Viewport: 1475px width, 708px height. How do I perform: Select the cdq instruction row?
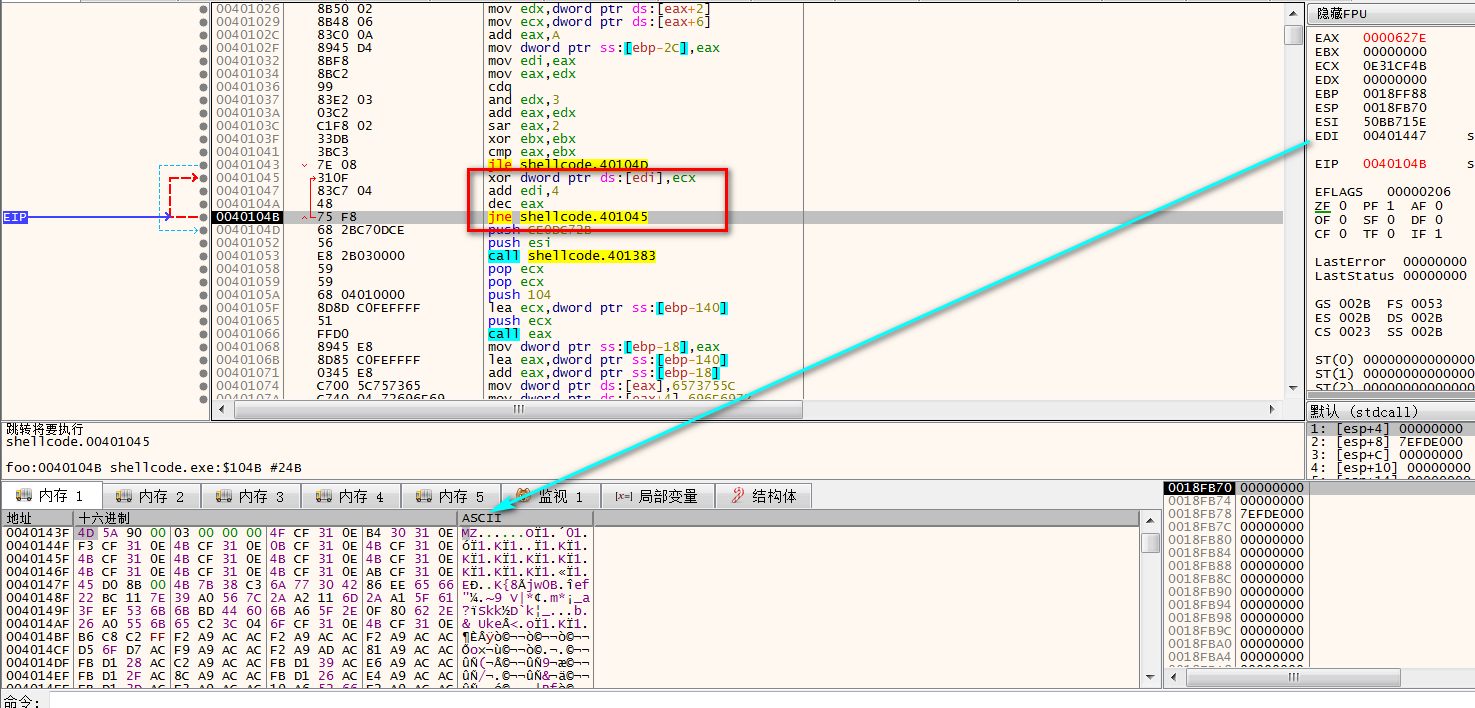[499, 87]
